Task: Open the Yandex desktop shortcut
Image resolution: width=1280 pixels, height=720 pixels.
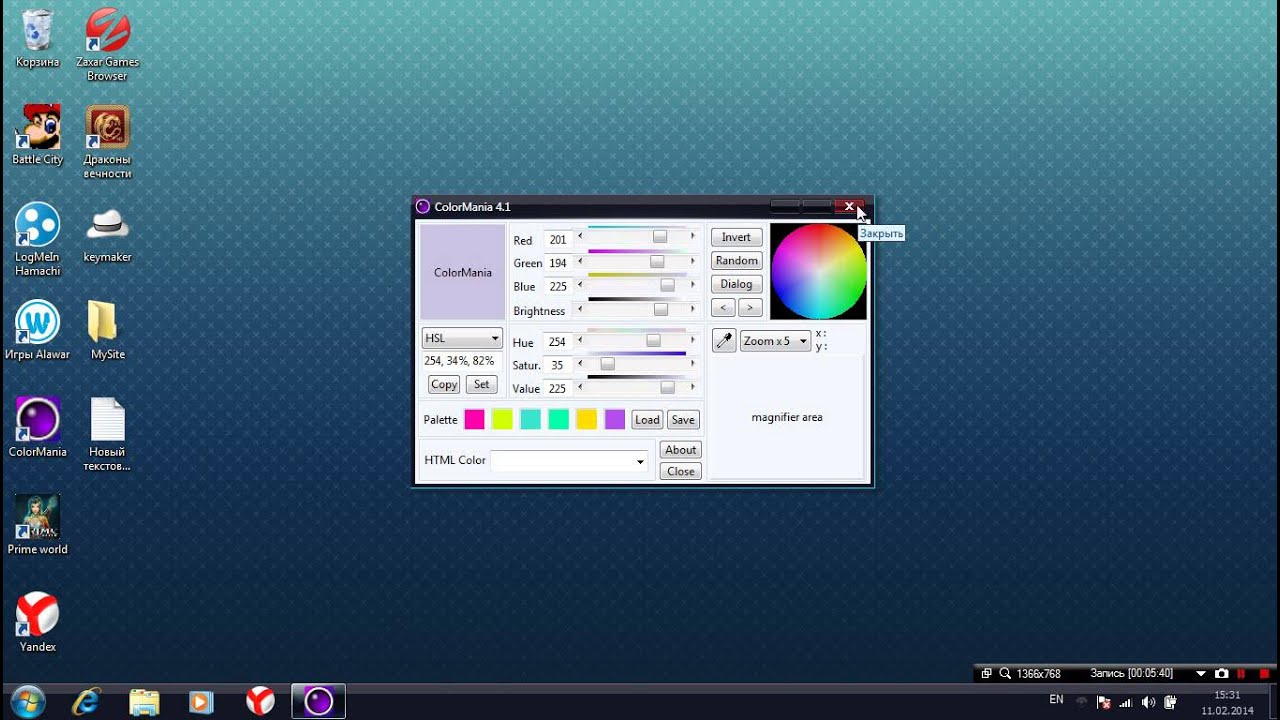Action: pos(38,623)
